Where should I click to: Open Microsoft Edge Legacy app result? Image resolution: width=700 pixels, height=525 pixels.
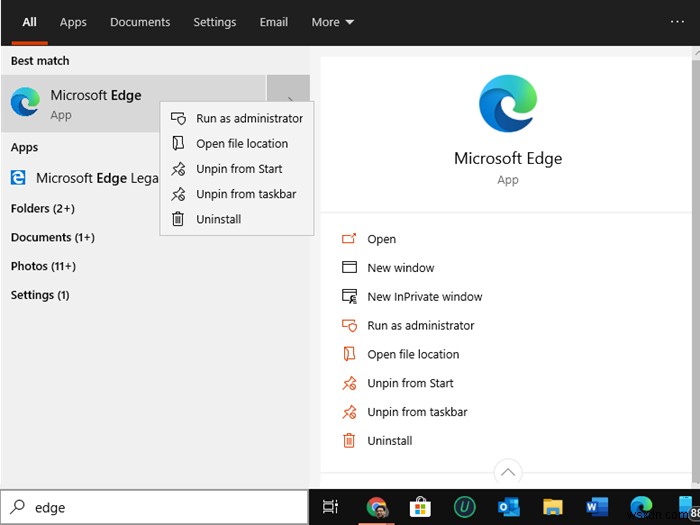pos(85,178)
